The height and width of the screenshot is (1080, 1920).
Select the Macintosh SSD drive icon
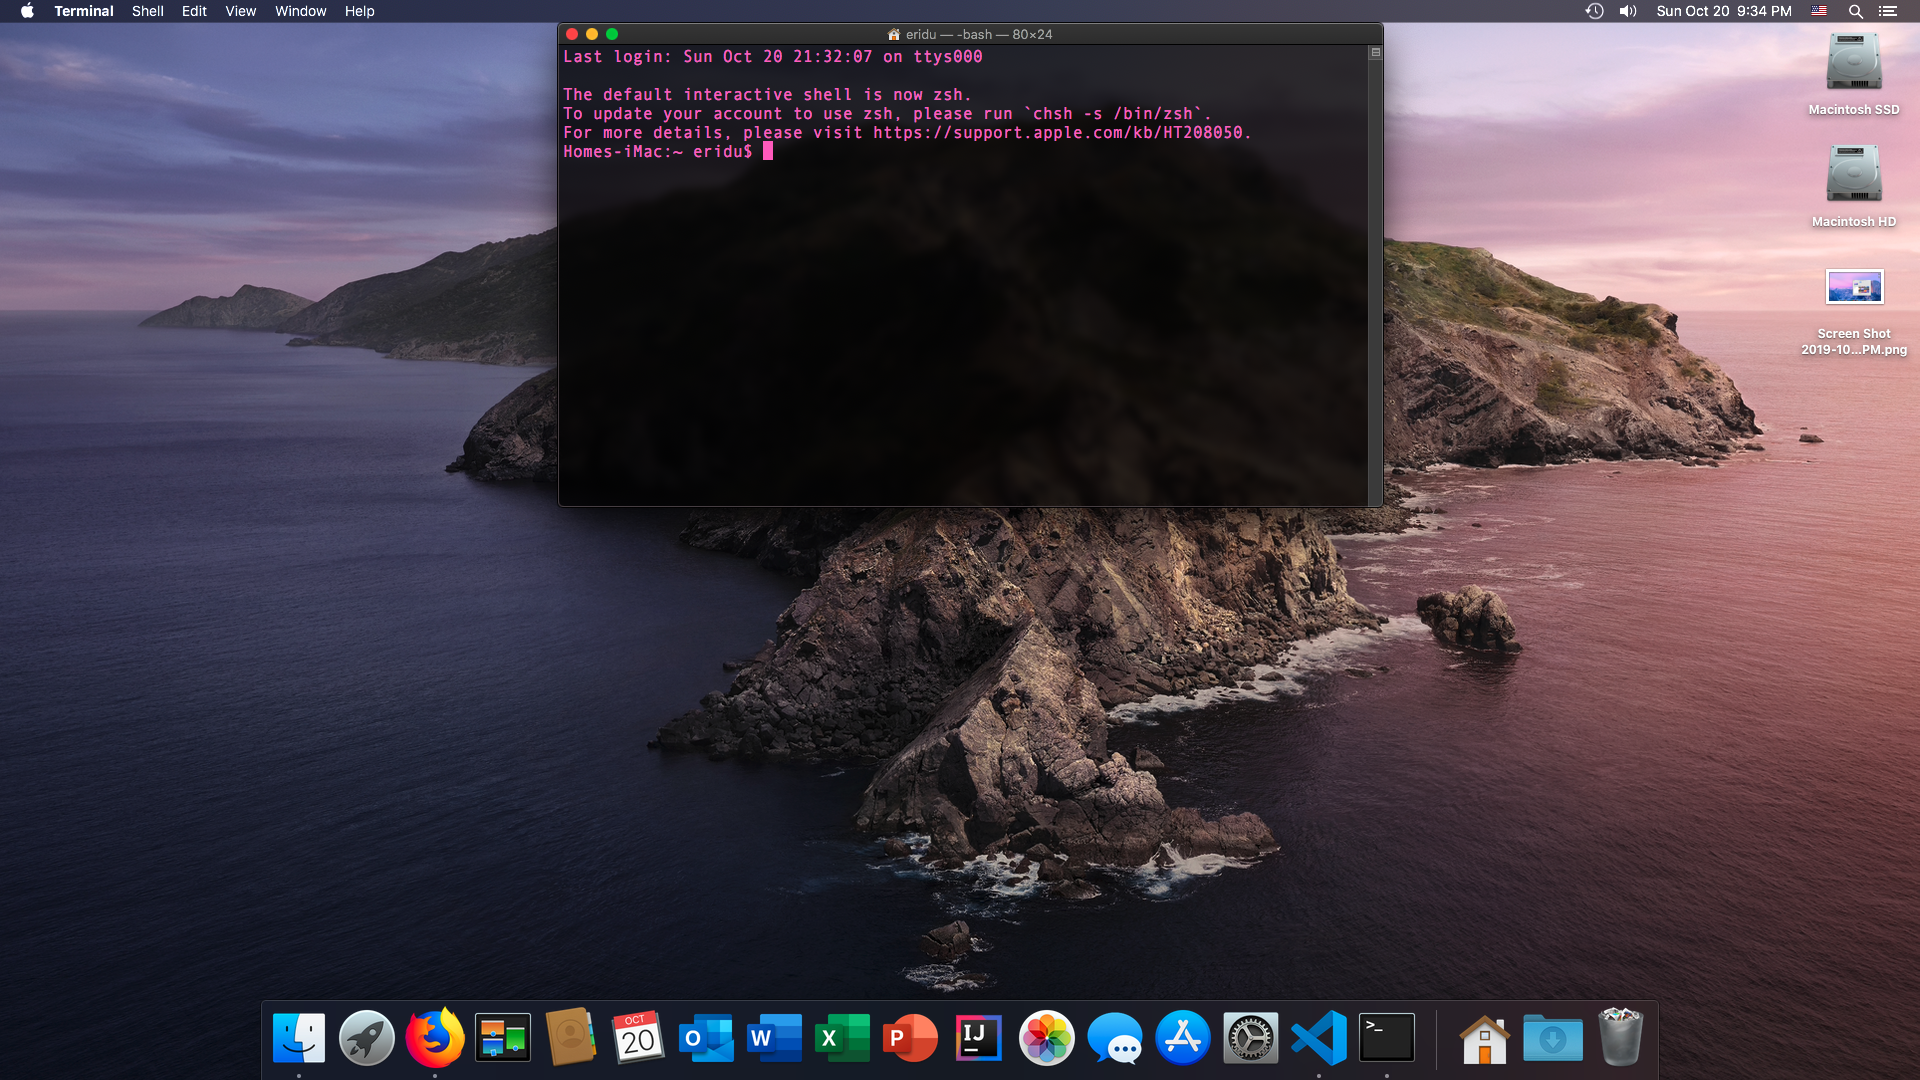1853,62
